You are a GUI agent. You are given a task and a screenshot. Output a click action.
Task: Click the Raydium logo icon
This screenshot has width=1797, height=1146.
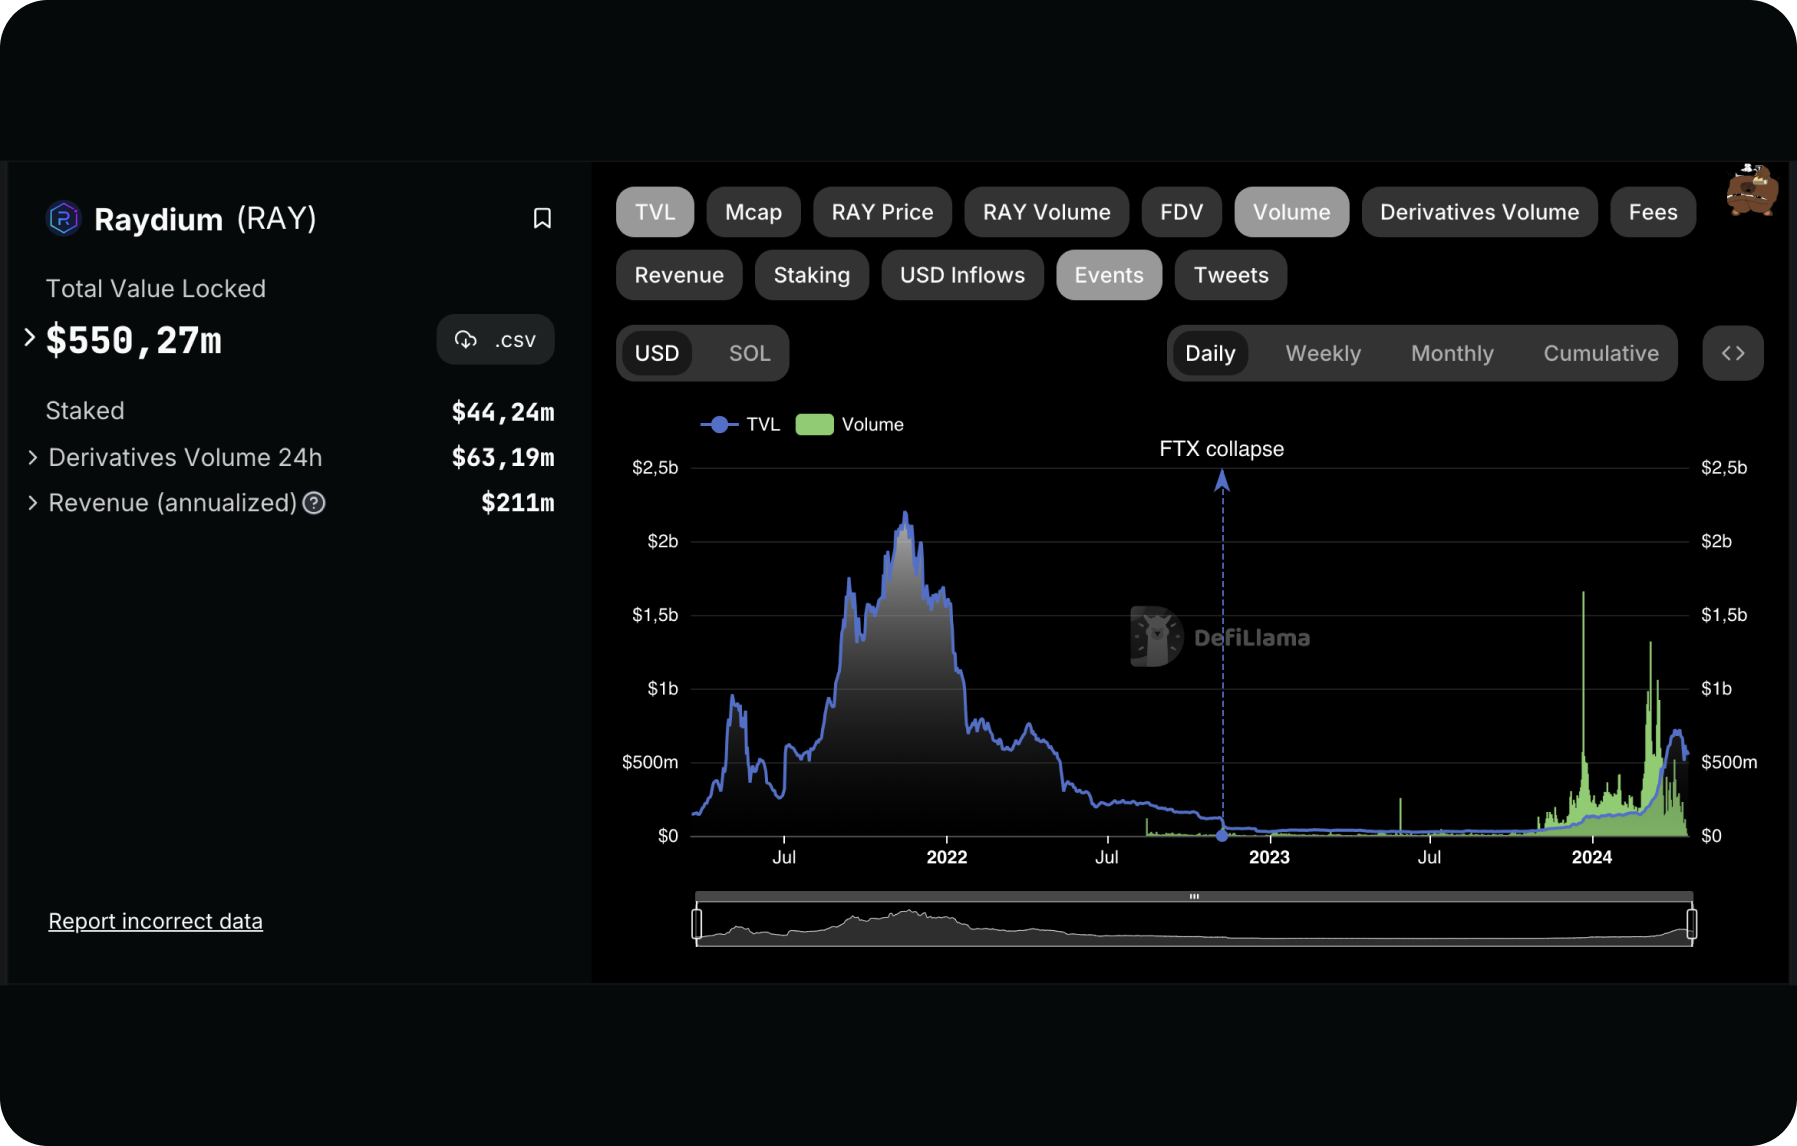[63, 218]
